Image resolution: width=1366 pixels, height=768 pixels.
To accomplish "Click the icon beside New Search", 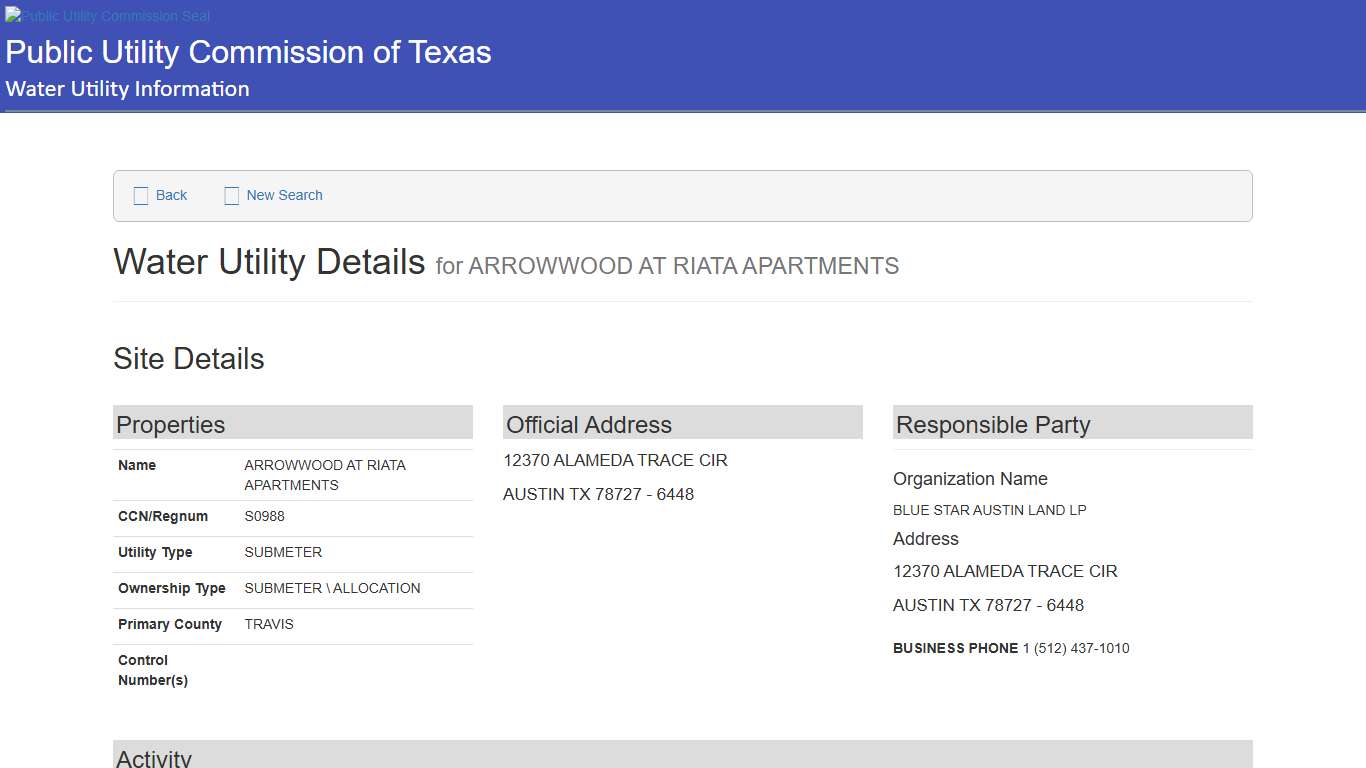I will click(x=231, y=196).
